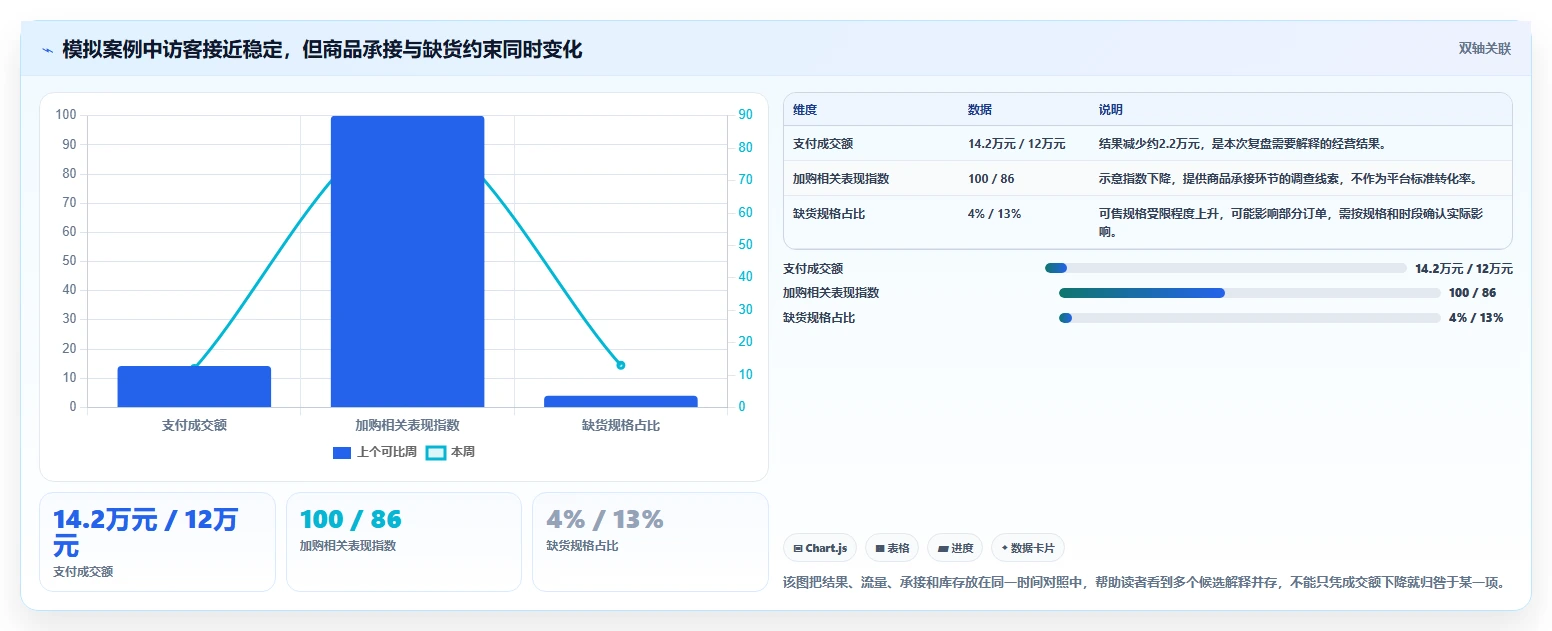Click the 缺货规格占比 progress bar

1250,318
